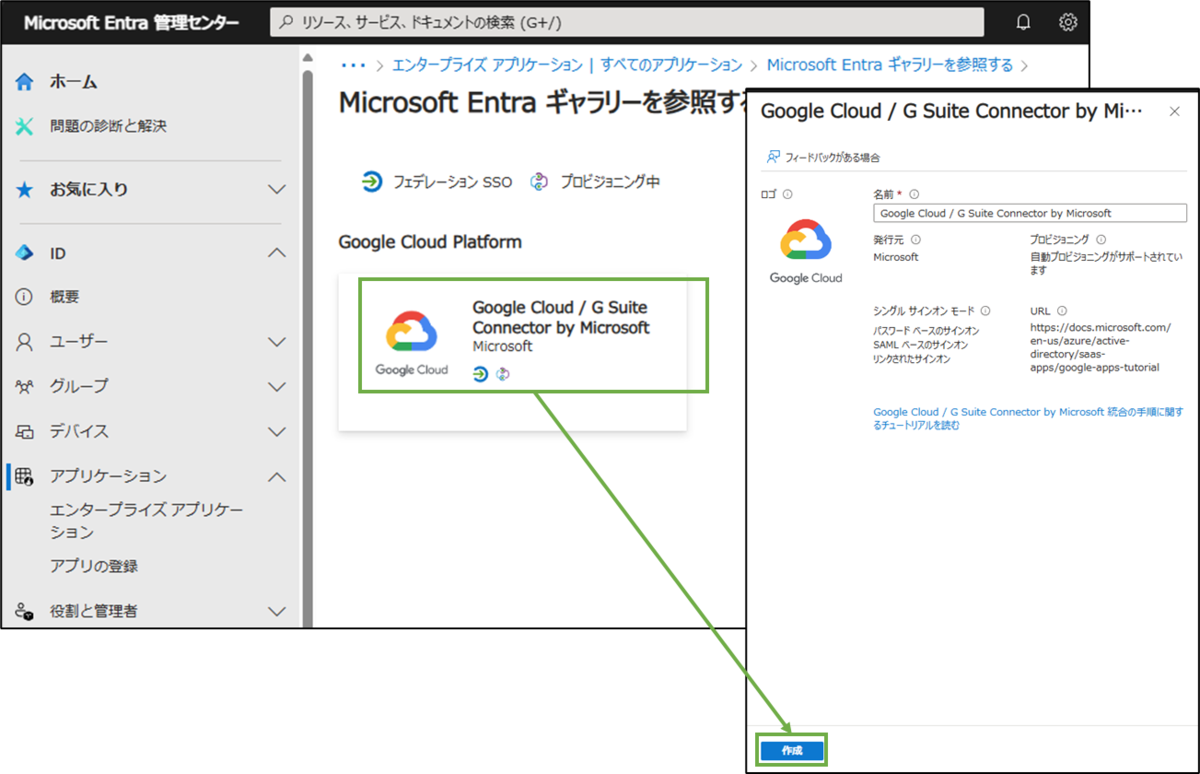The image size is (1200, 774).
Task: Select the docs.microsoft.com URL text
Action: 1100,347
